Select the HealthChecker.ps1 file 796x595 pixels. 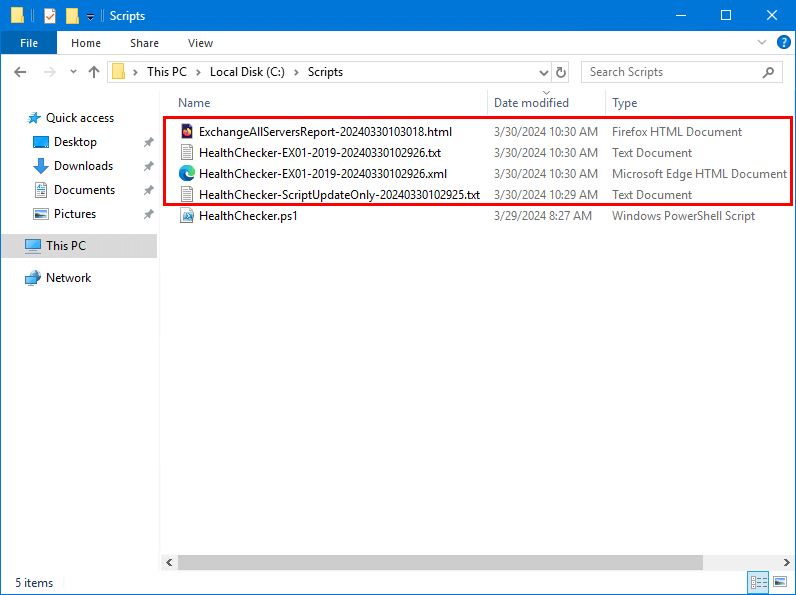pos(248,216)
